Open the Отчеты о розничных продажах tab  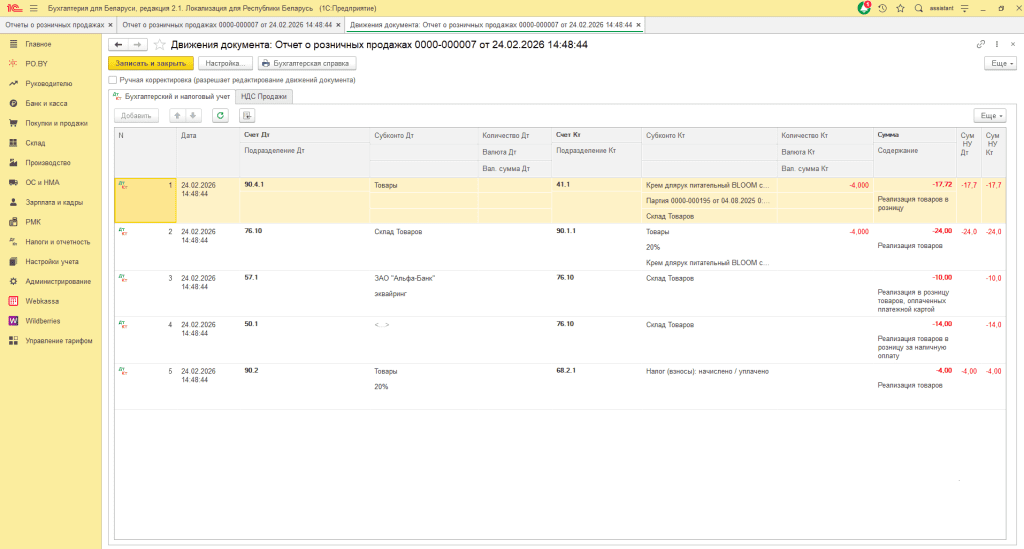coord(56,24)
